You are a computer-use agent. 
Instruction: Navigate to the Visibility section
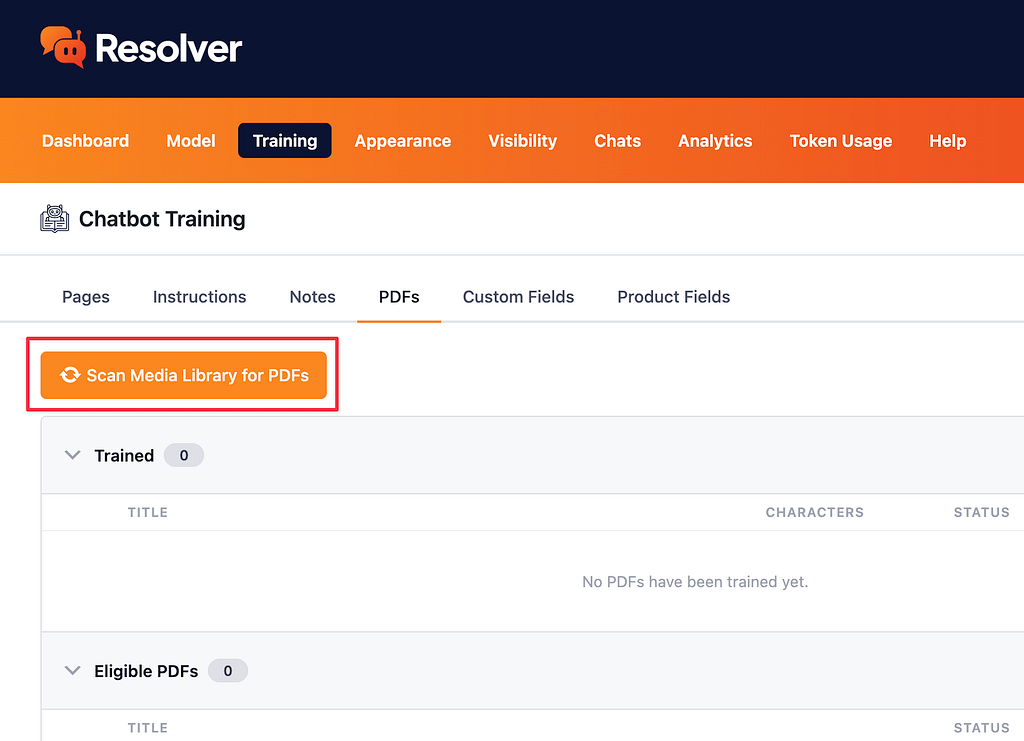pos(522,141)
